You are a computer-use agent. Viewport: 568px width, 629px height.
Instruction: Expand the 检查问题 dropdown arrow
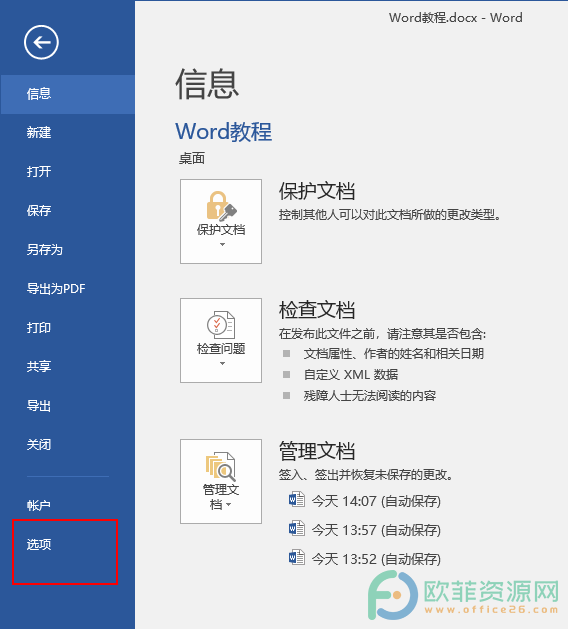coord(222,363)
